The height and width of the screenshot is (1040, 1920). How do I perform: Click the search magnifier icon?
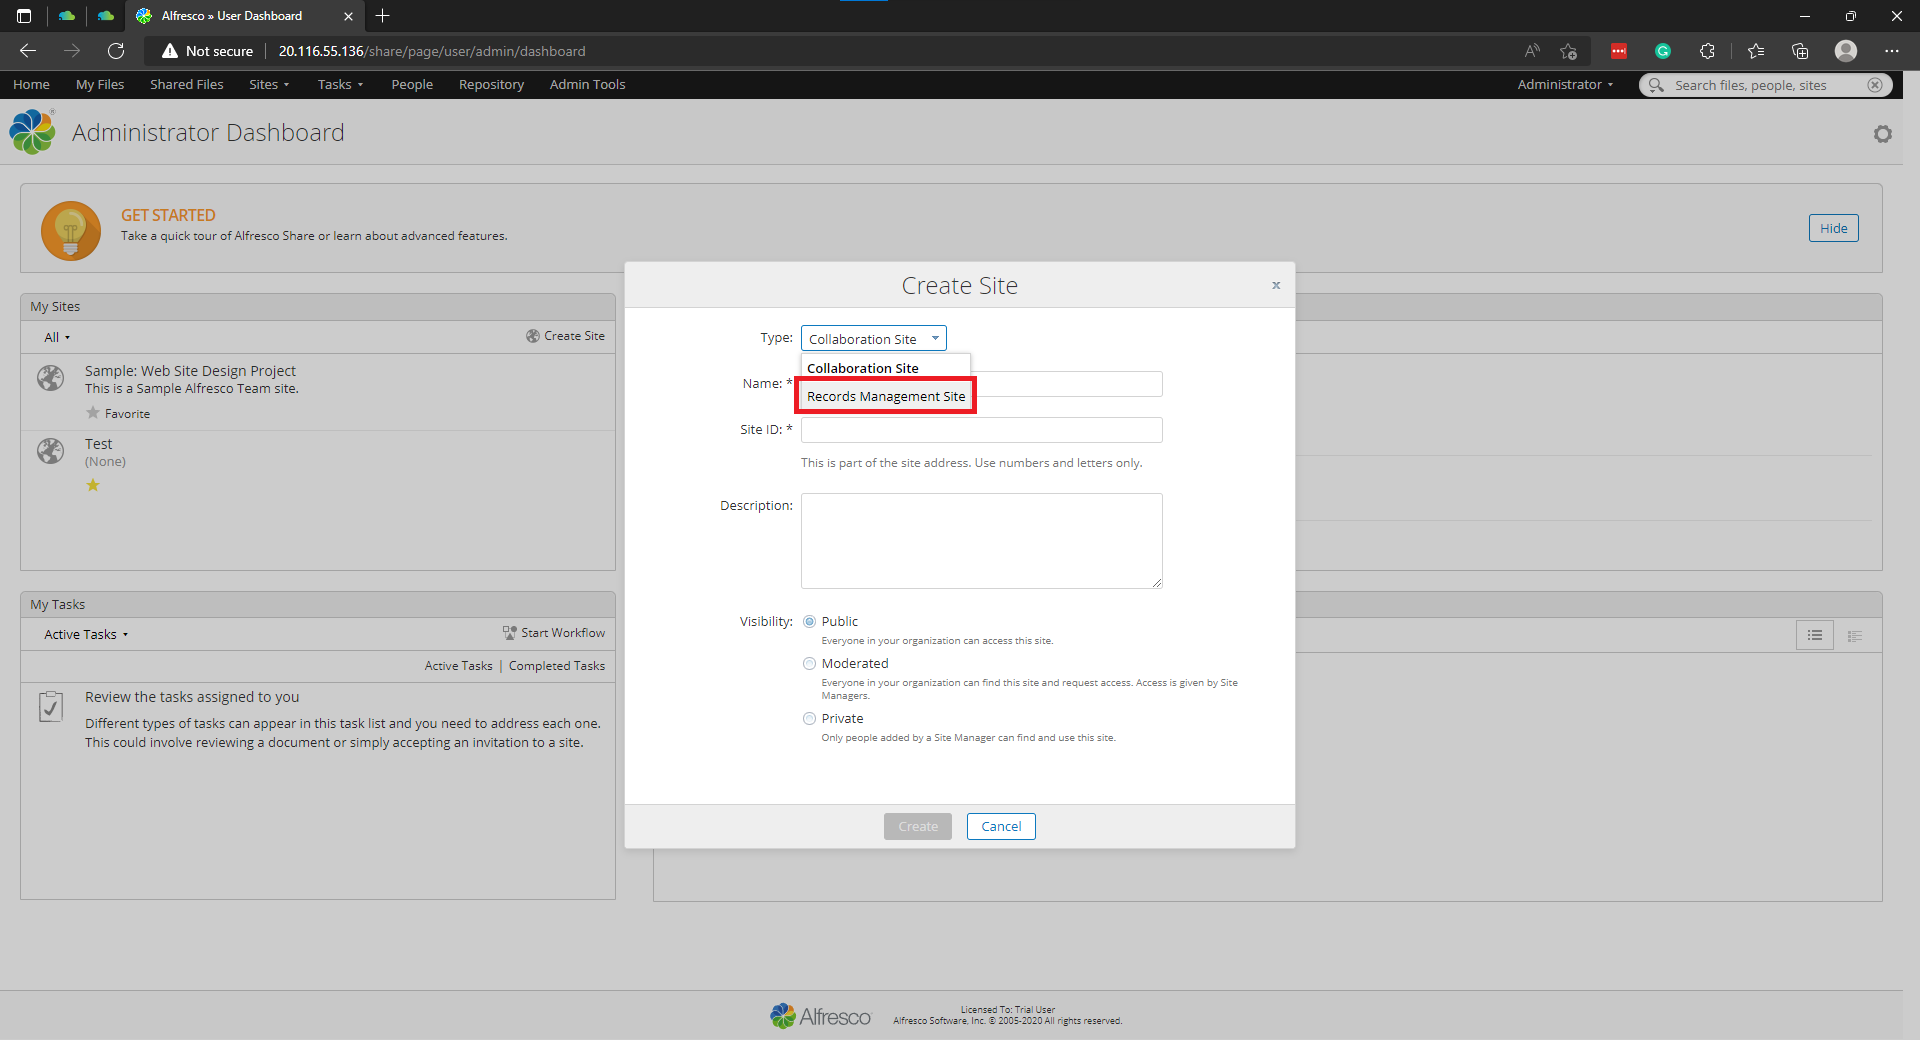[x=1656, y=85]
